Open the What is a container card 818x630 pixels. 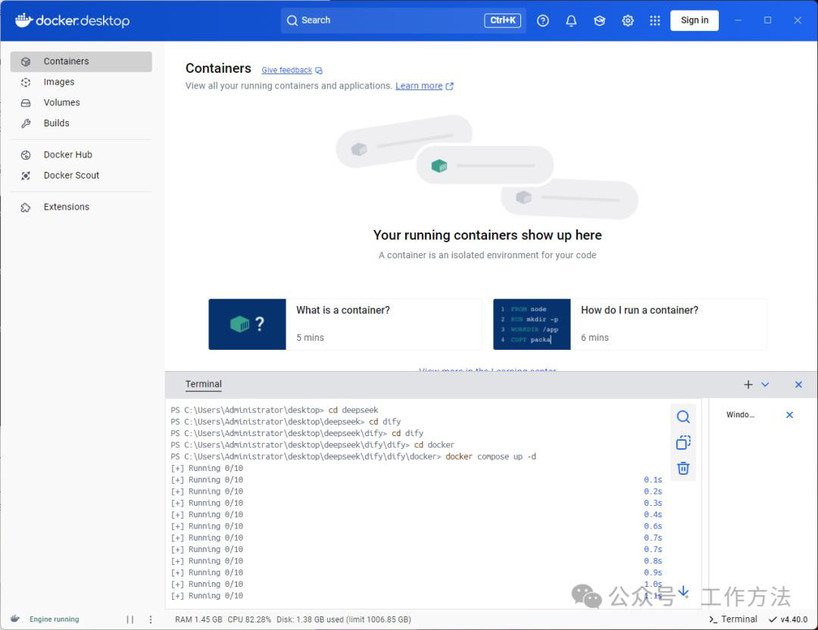[x=345, y=324]
